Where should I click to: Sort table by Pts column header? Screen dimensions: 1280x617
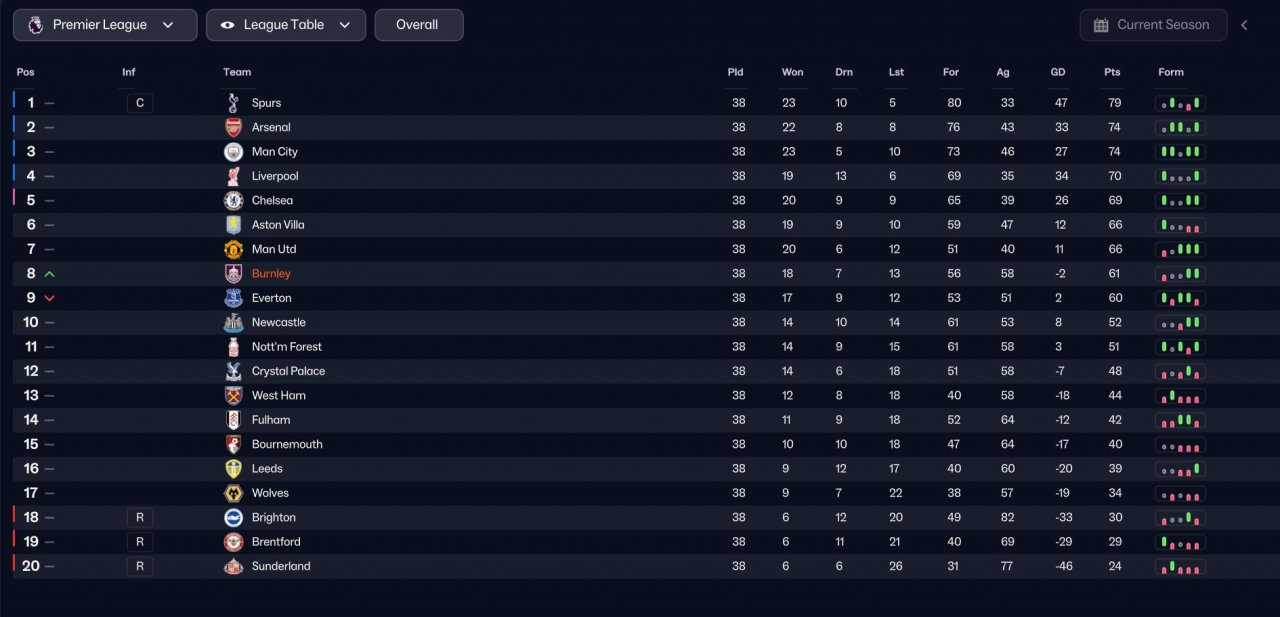tap(1112, 72)
